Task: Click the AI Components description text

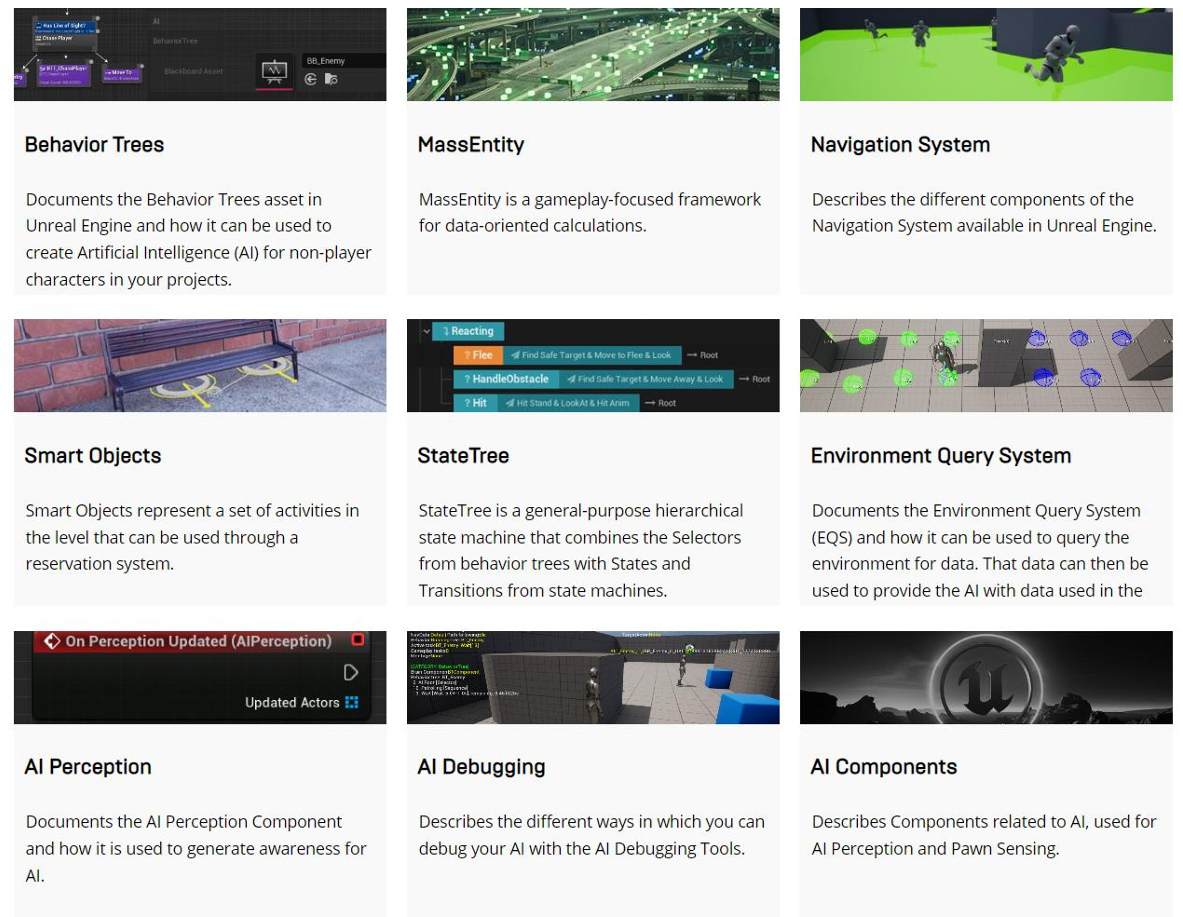Action: (x=984, y=835)
